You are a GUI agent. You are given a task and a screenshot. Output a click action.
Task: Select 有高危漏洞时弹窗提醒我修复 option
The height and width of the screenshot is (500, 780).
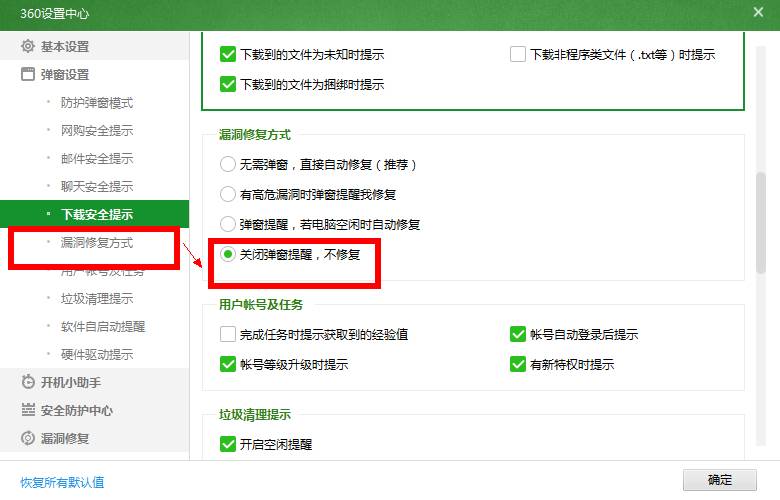coord(227,194)
